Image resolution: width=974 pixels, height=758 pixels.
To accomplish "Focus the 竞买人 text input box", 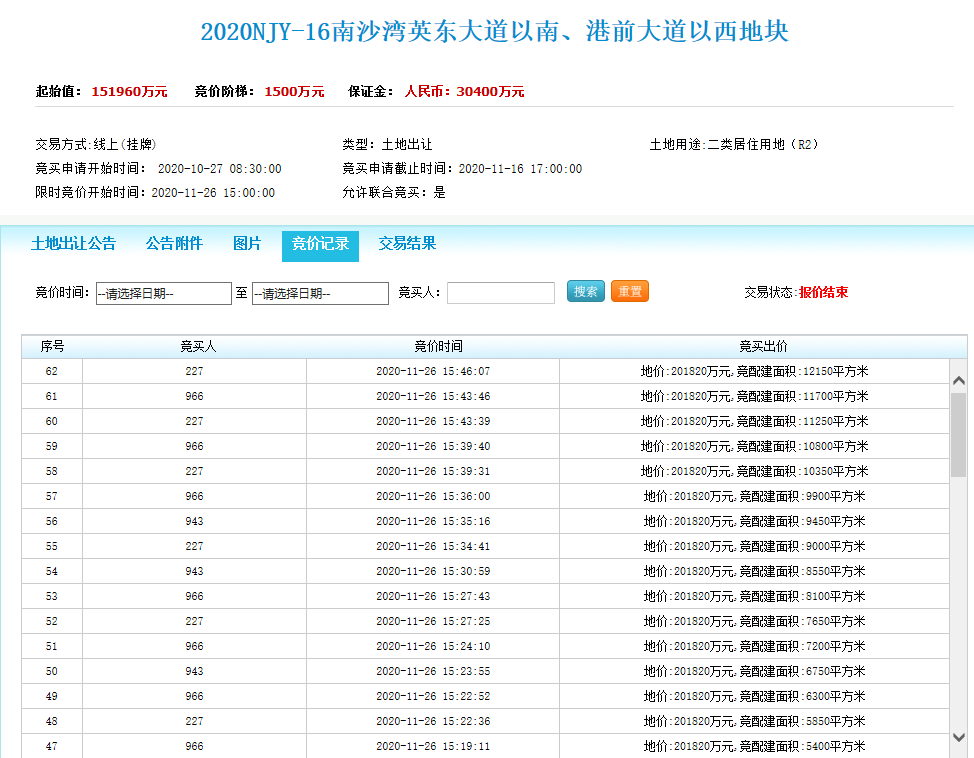I will pyautogui.click(x=500, y=293).
